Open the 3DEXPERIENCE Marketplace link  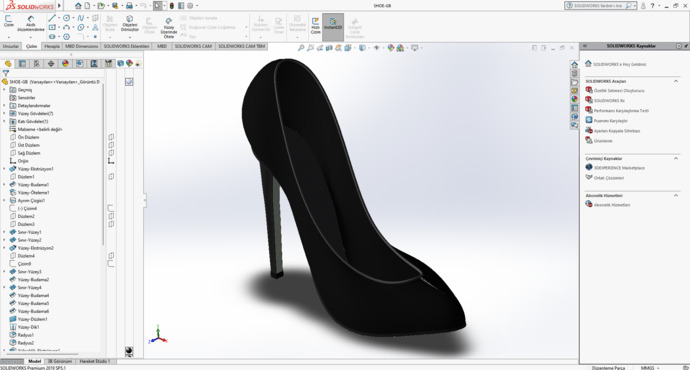click(x=619, y=168)
